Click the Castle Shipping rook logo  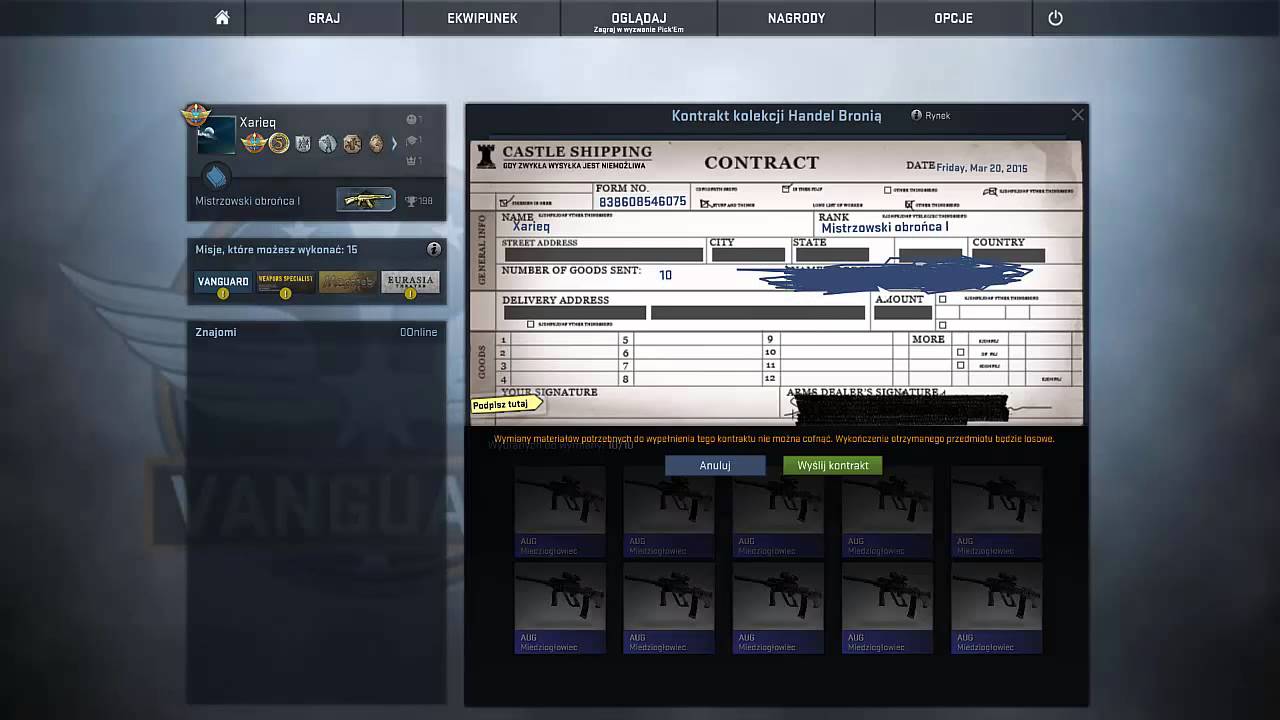tap(486, 156)
